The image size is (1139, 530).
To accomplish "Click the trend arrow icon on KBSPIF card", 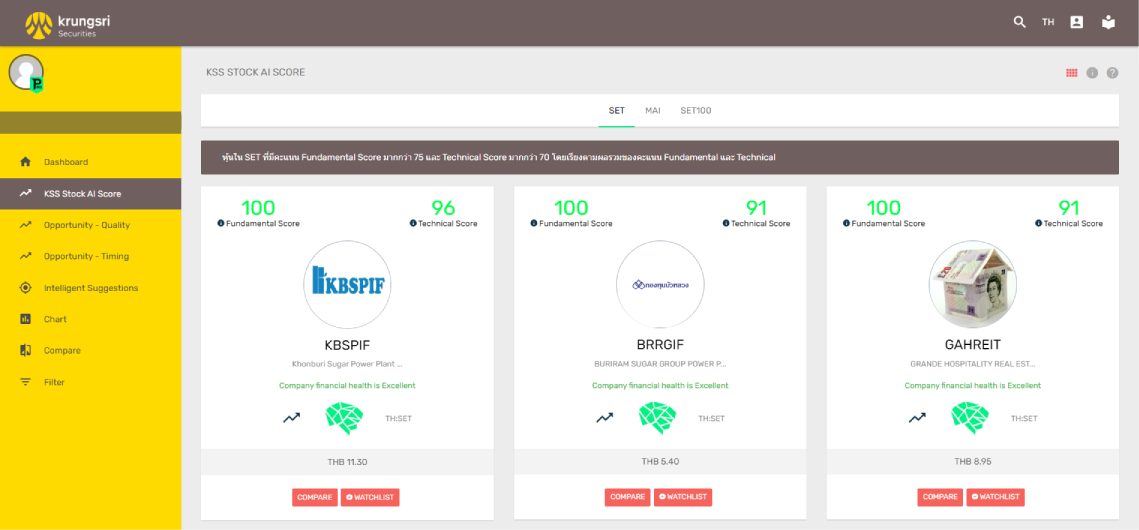I will (291, 418).
